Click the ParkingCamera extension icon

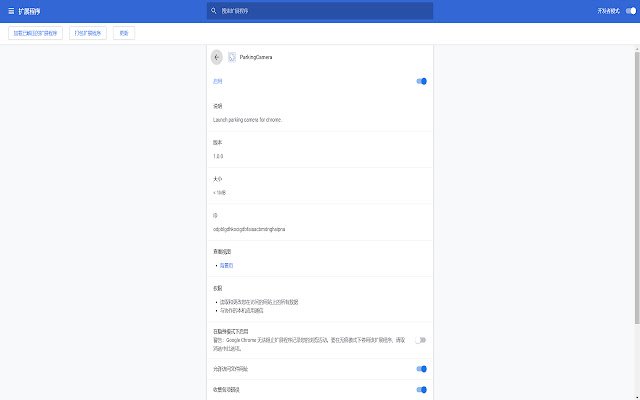232,57
